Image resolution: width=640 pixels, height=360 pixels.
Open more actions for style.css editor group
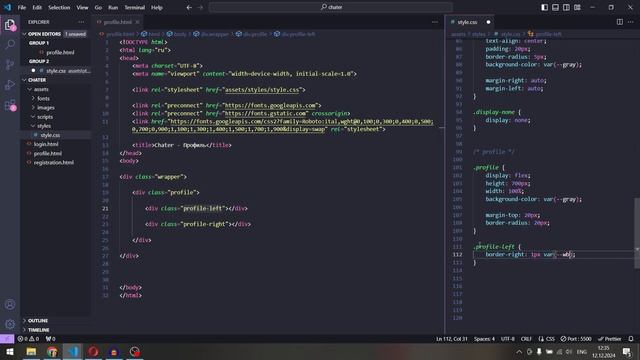(x=631, y=22)
